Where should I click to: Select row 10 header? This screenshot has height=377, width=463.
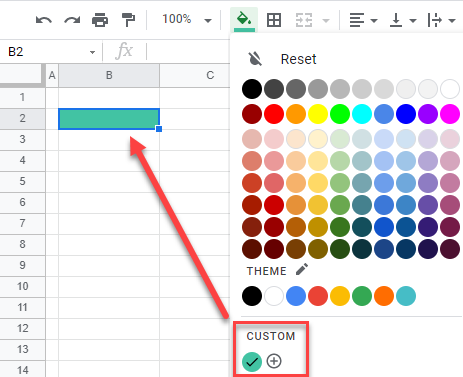pyautogui.click(x=22, y=286)
